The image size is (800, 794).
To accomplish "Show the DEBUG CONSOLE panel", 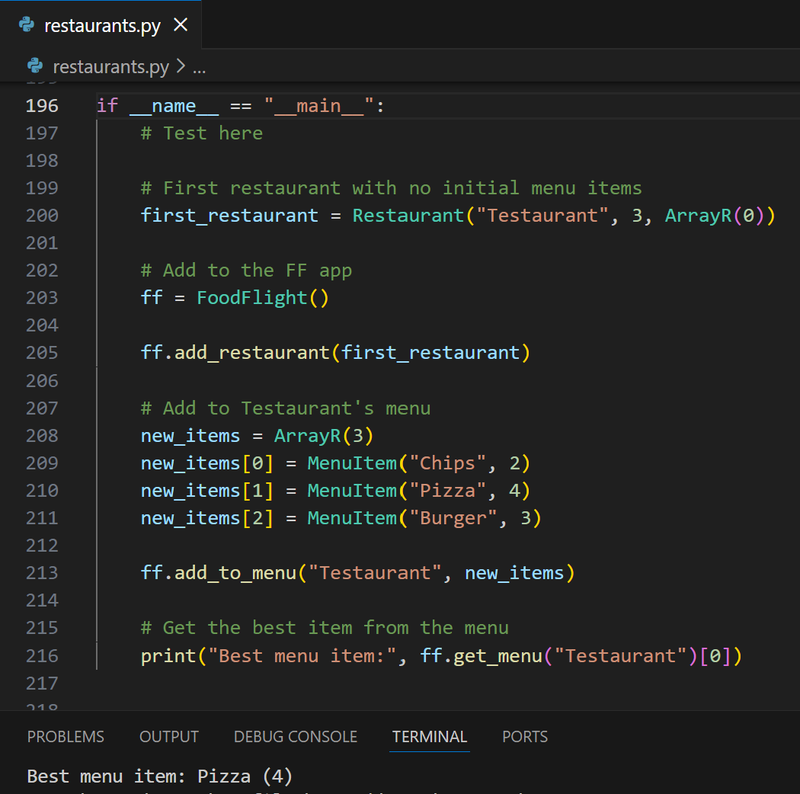I will [295, 737].
